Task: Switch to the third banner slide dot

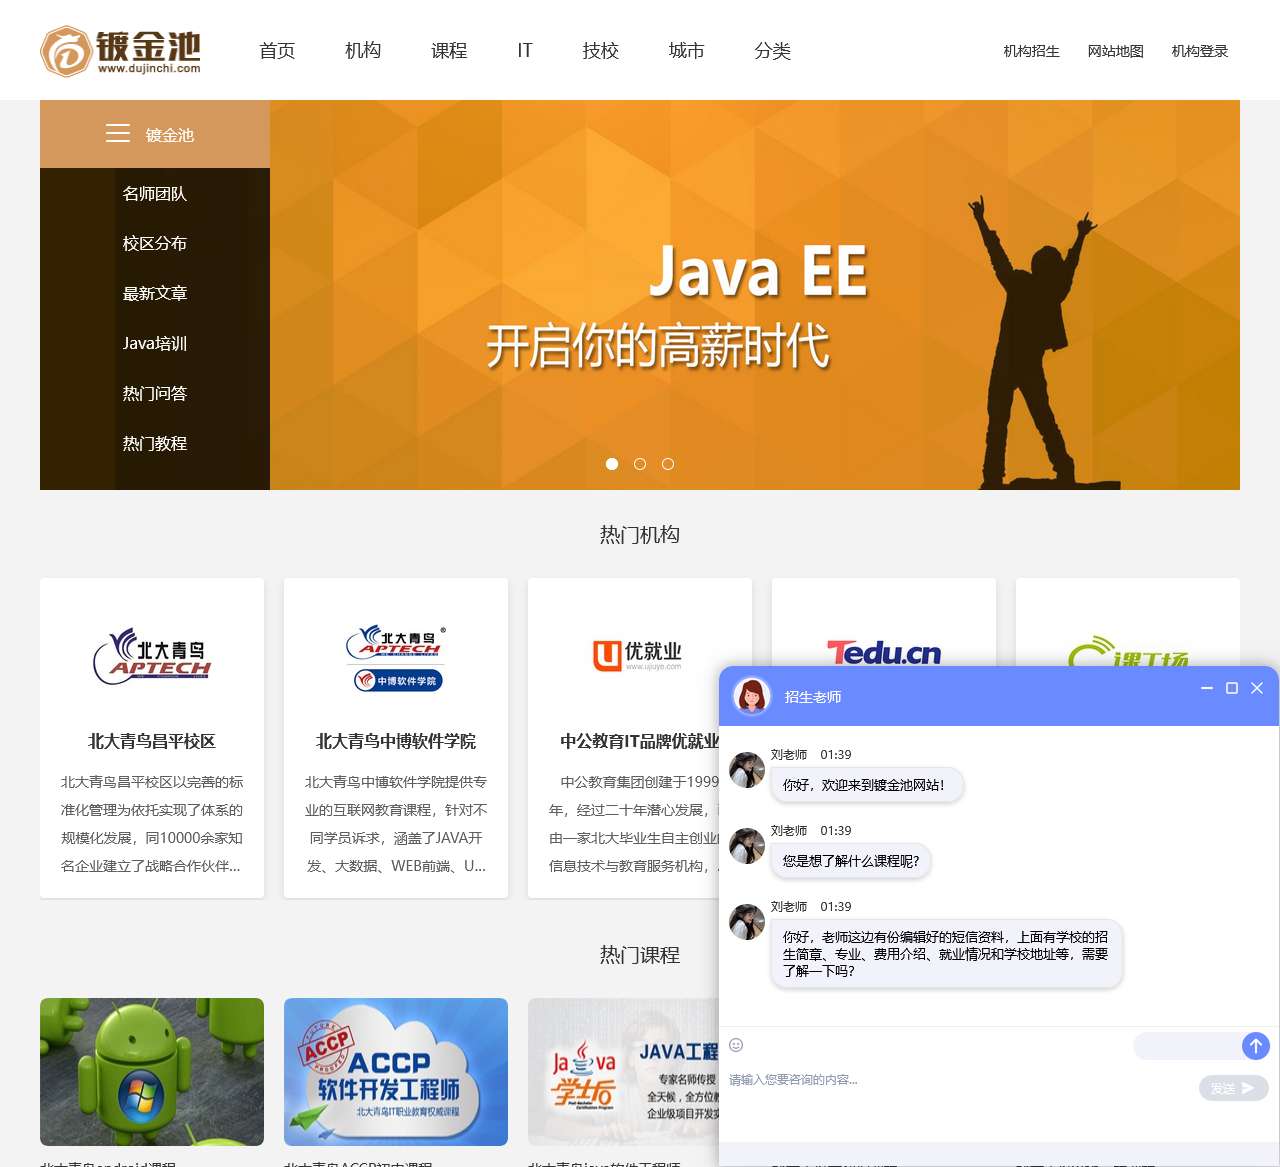Action: (668, 464)
